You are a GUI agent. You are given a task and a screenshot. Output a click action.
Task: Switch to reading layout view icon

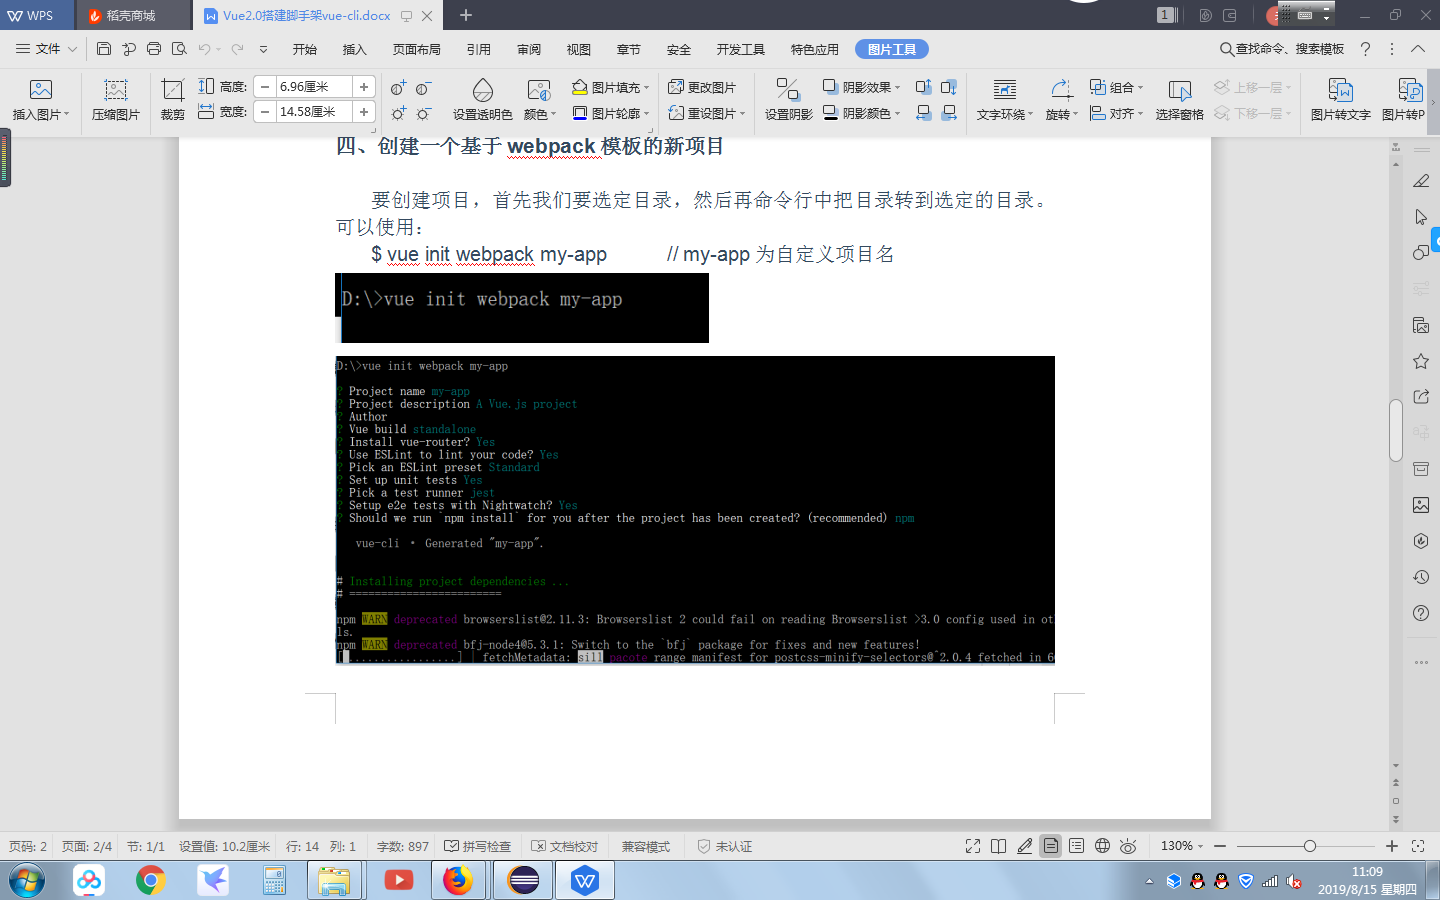[998, 846]
